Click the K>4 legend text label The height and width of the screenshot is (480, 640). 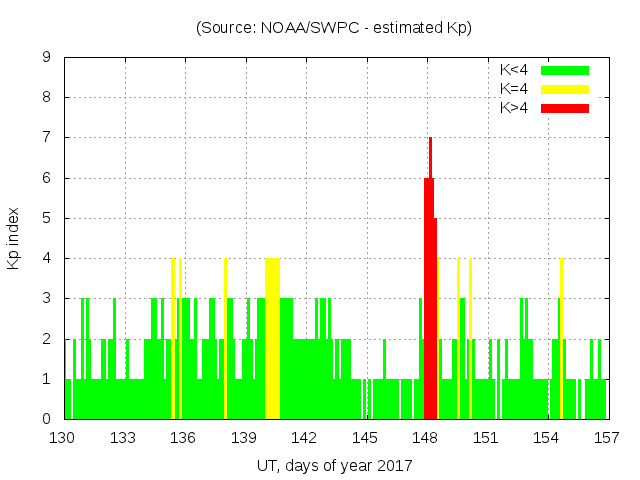[x=514, y=108]
